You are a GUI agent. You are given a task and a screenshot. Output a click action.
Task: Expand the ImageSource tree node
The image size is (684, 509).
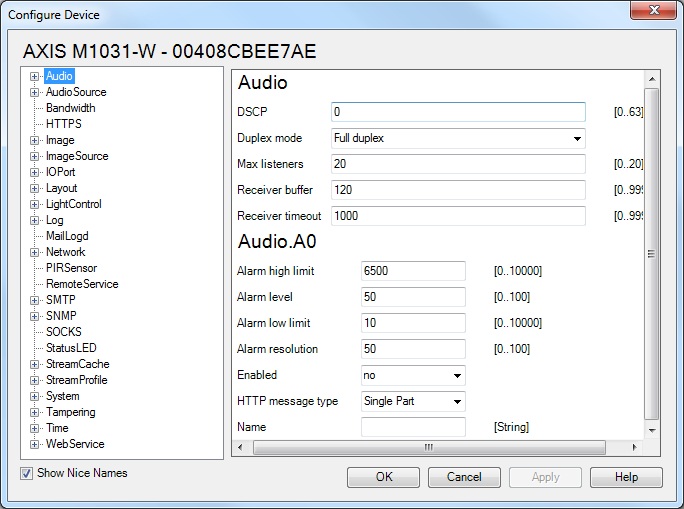point(34,157)
